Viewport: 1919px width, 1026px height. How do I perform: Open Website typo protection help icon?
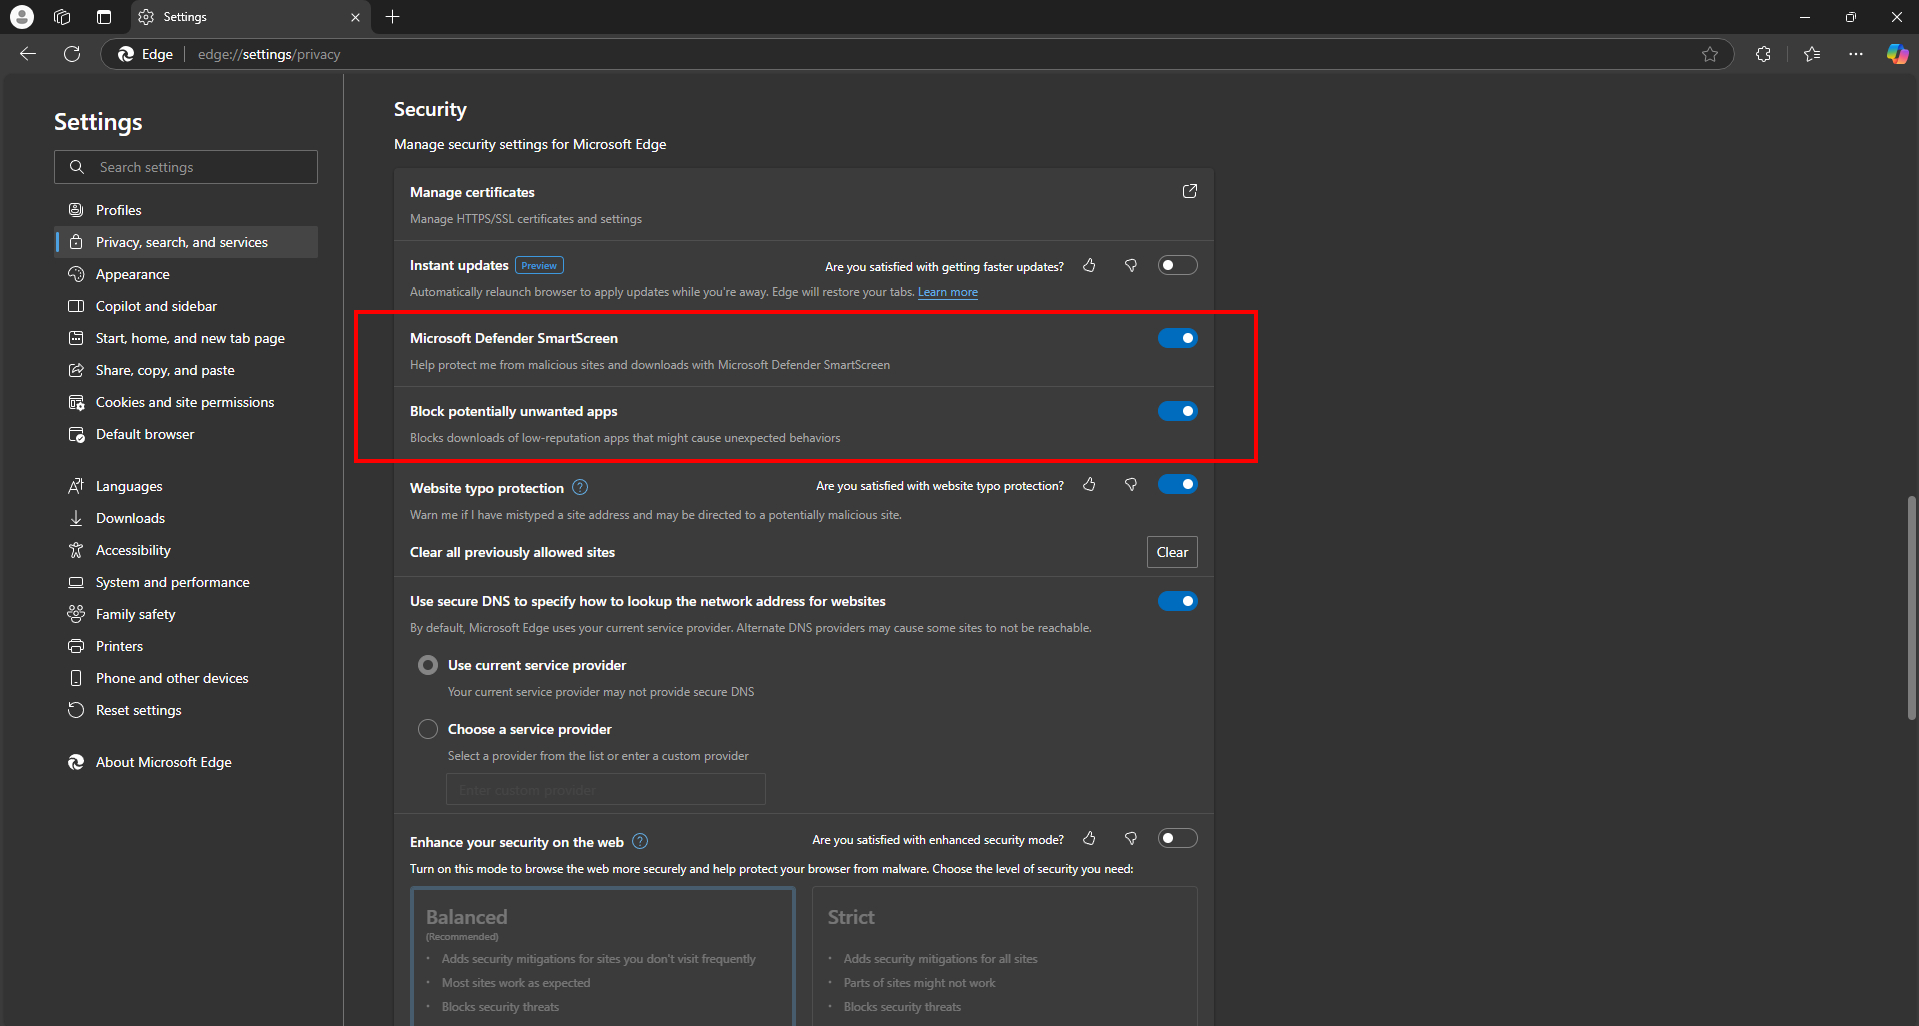pos(580,487)
